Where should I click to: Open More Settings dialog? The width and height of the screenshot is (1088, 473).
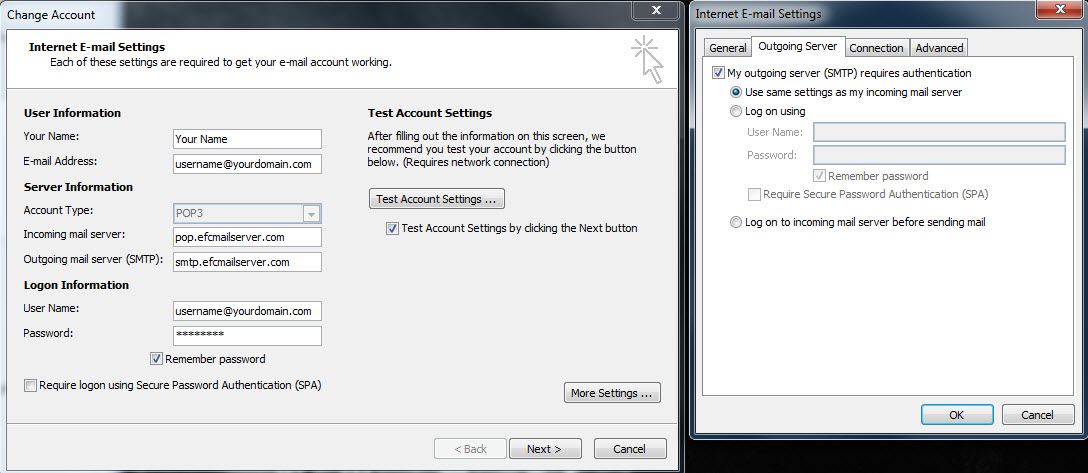click(x=612, y=393)
